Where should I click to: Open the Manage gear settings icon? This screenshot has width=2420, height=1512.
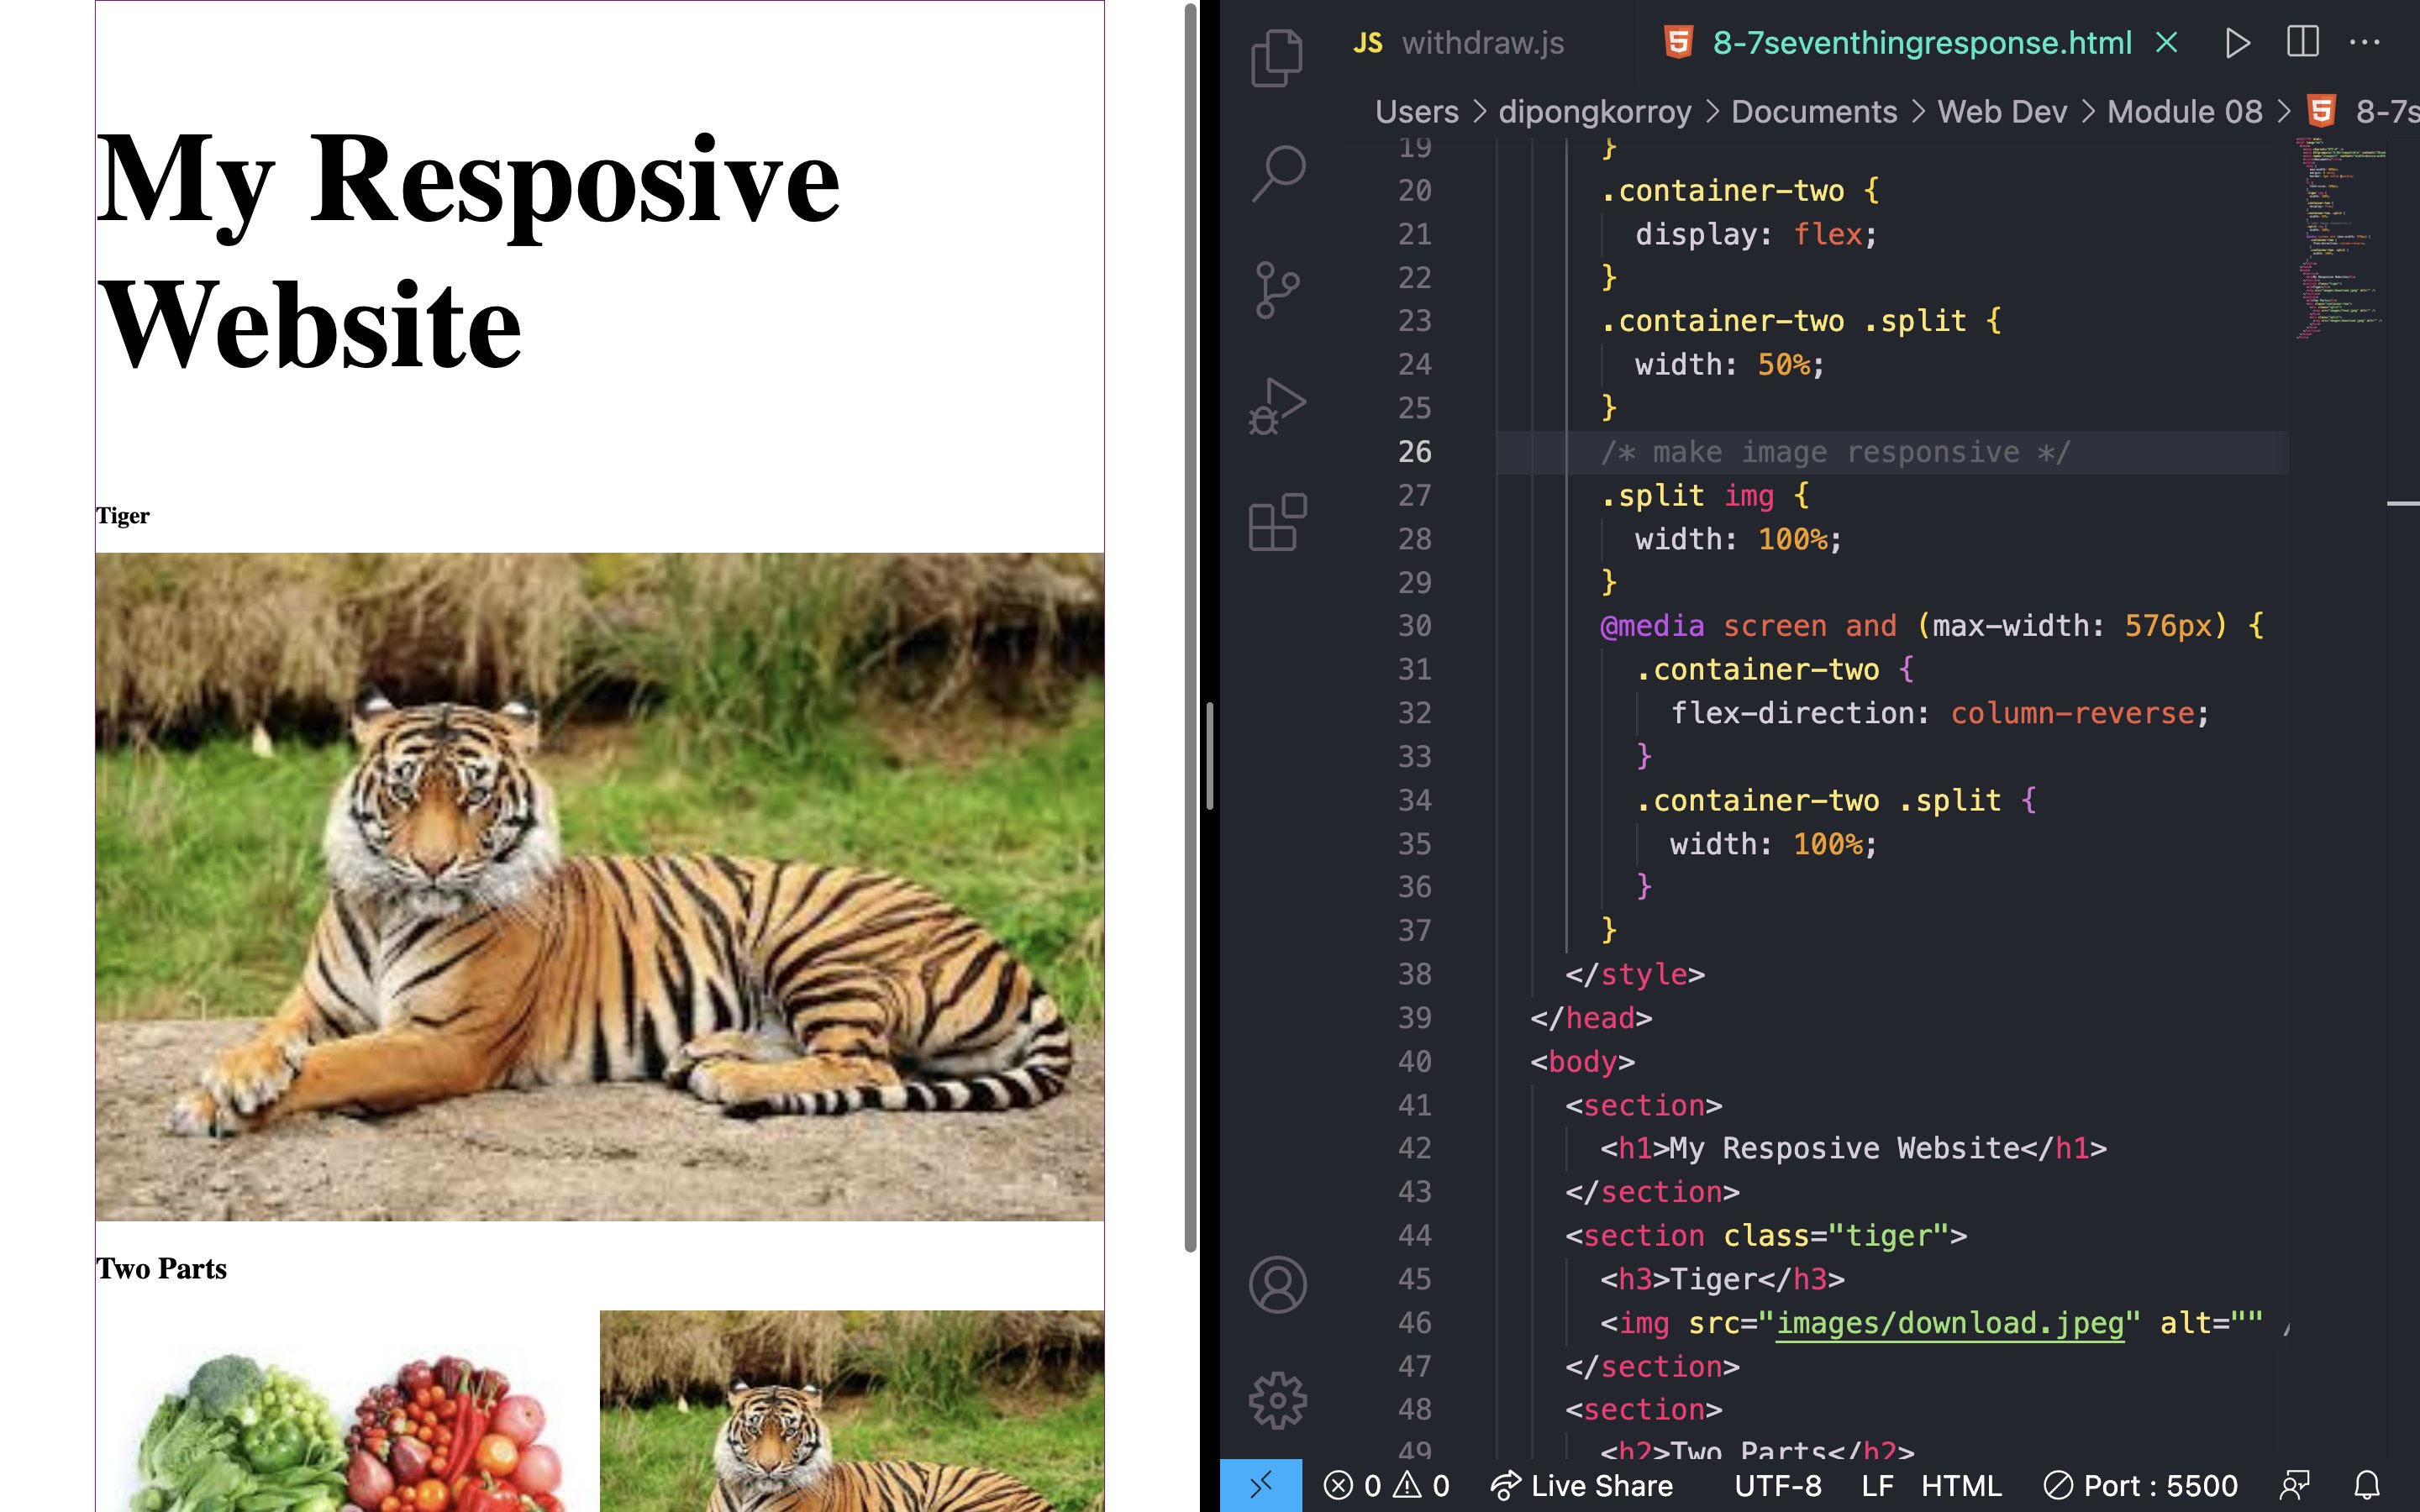1277,1400
